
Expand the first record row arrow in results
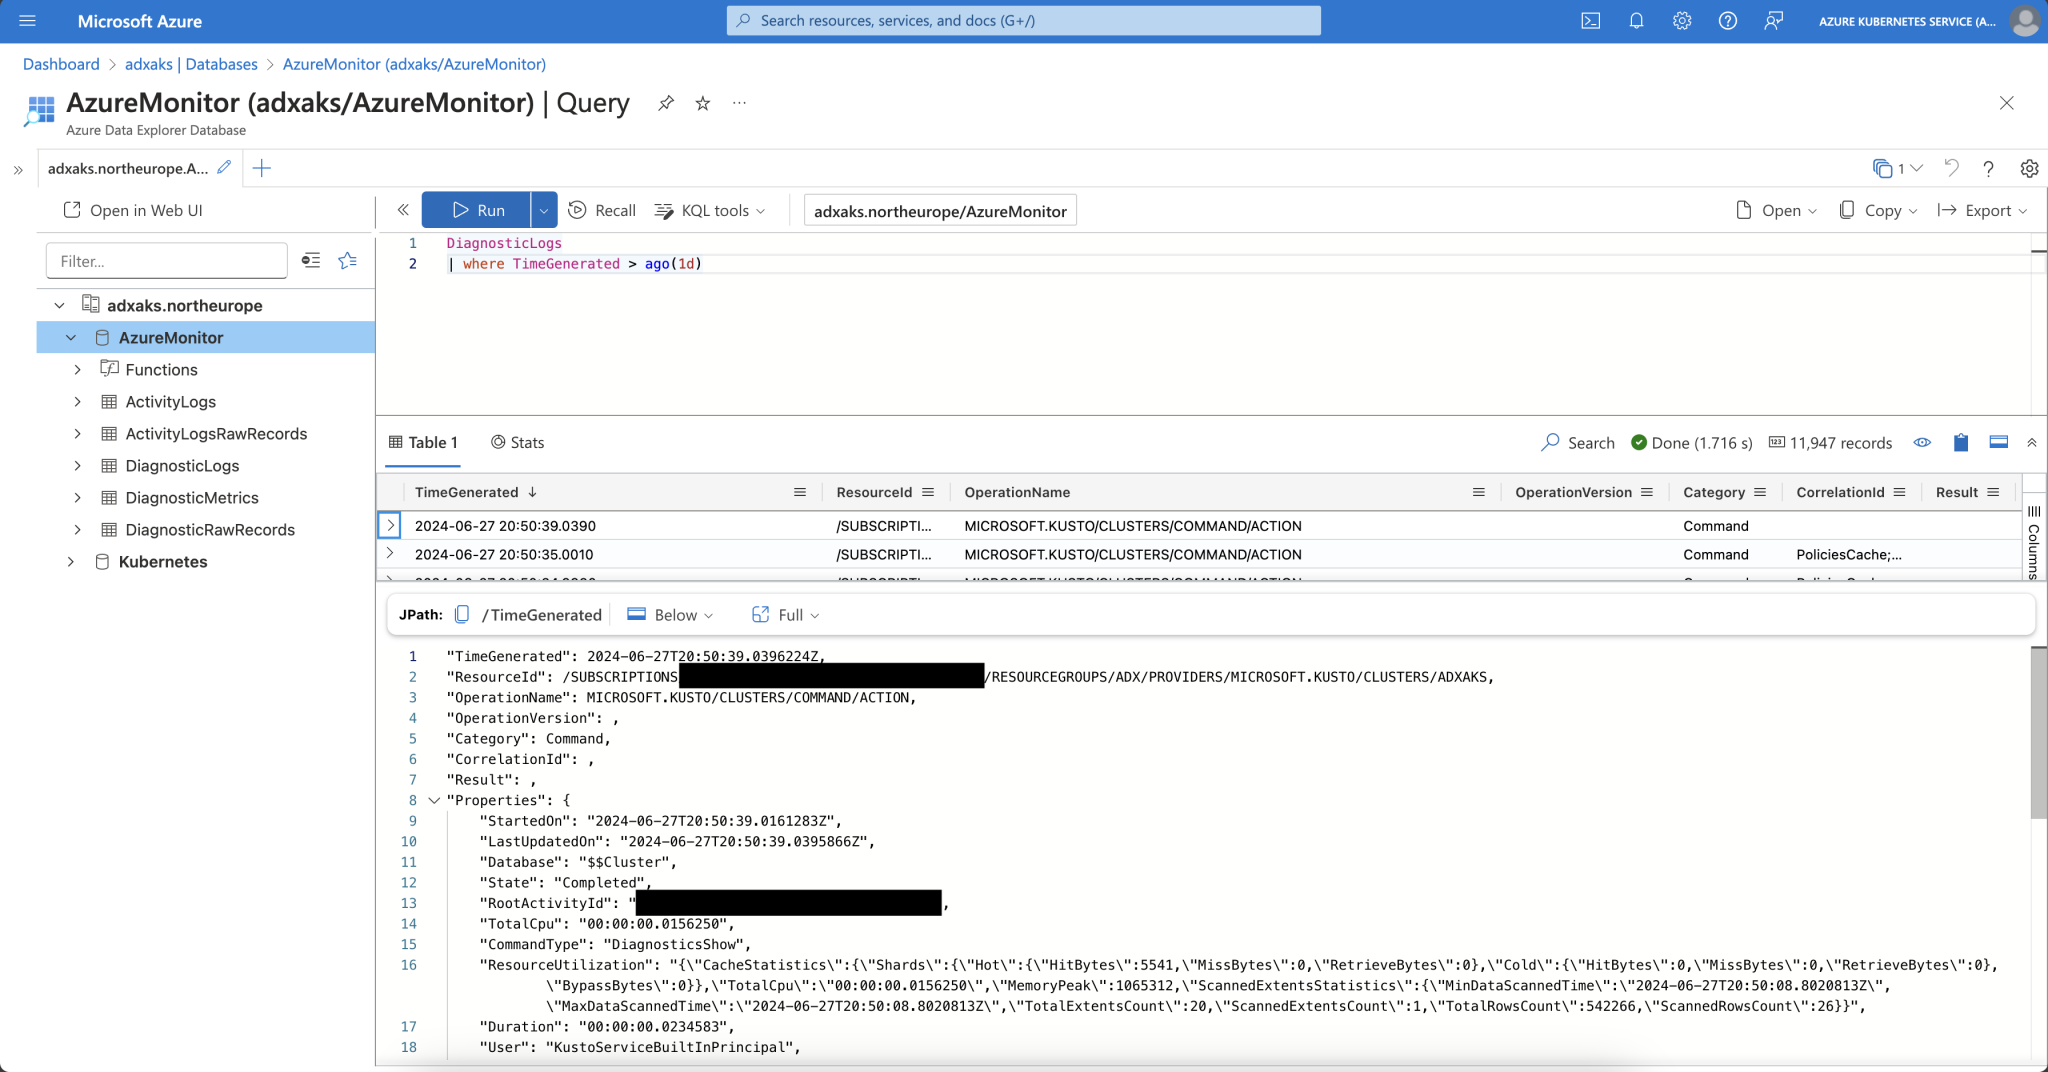click(389, 525)
